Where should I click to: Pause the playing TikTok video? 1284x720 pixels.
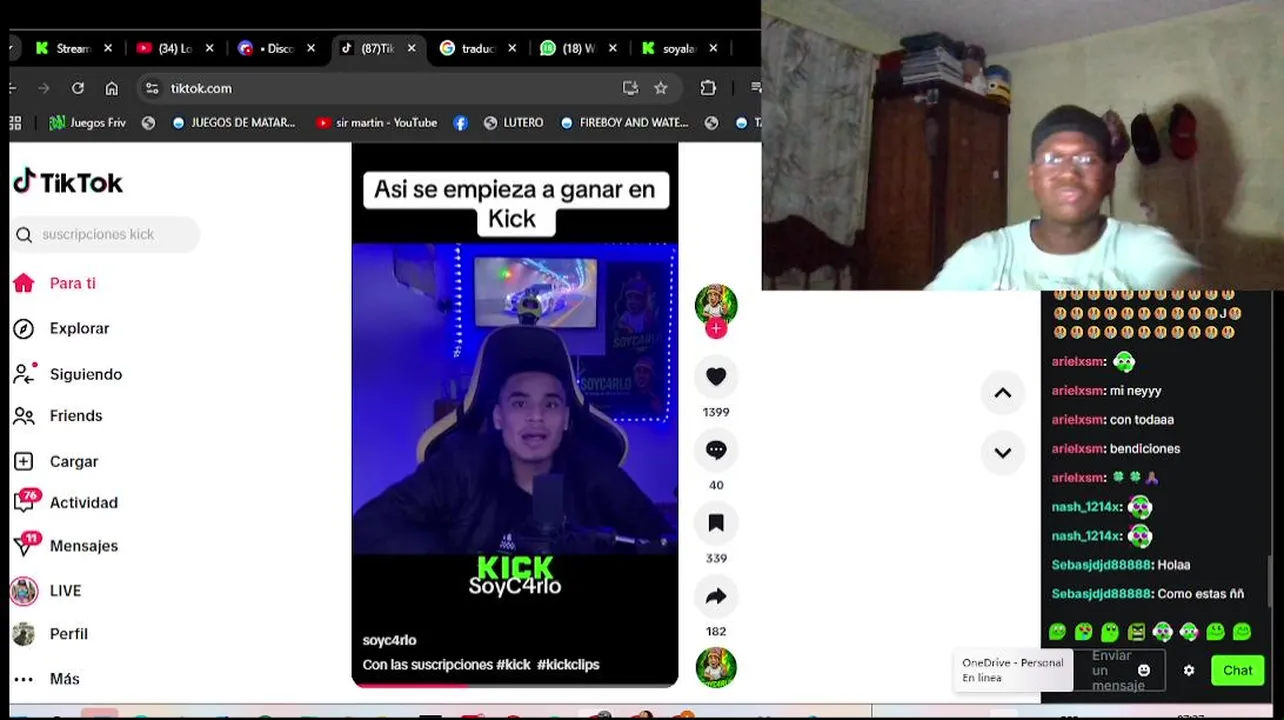tap(515, 414)
